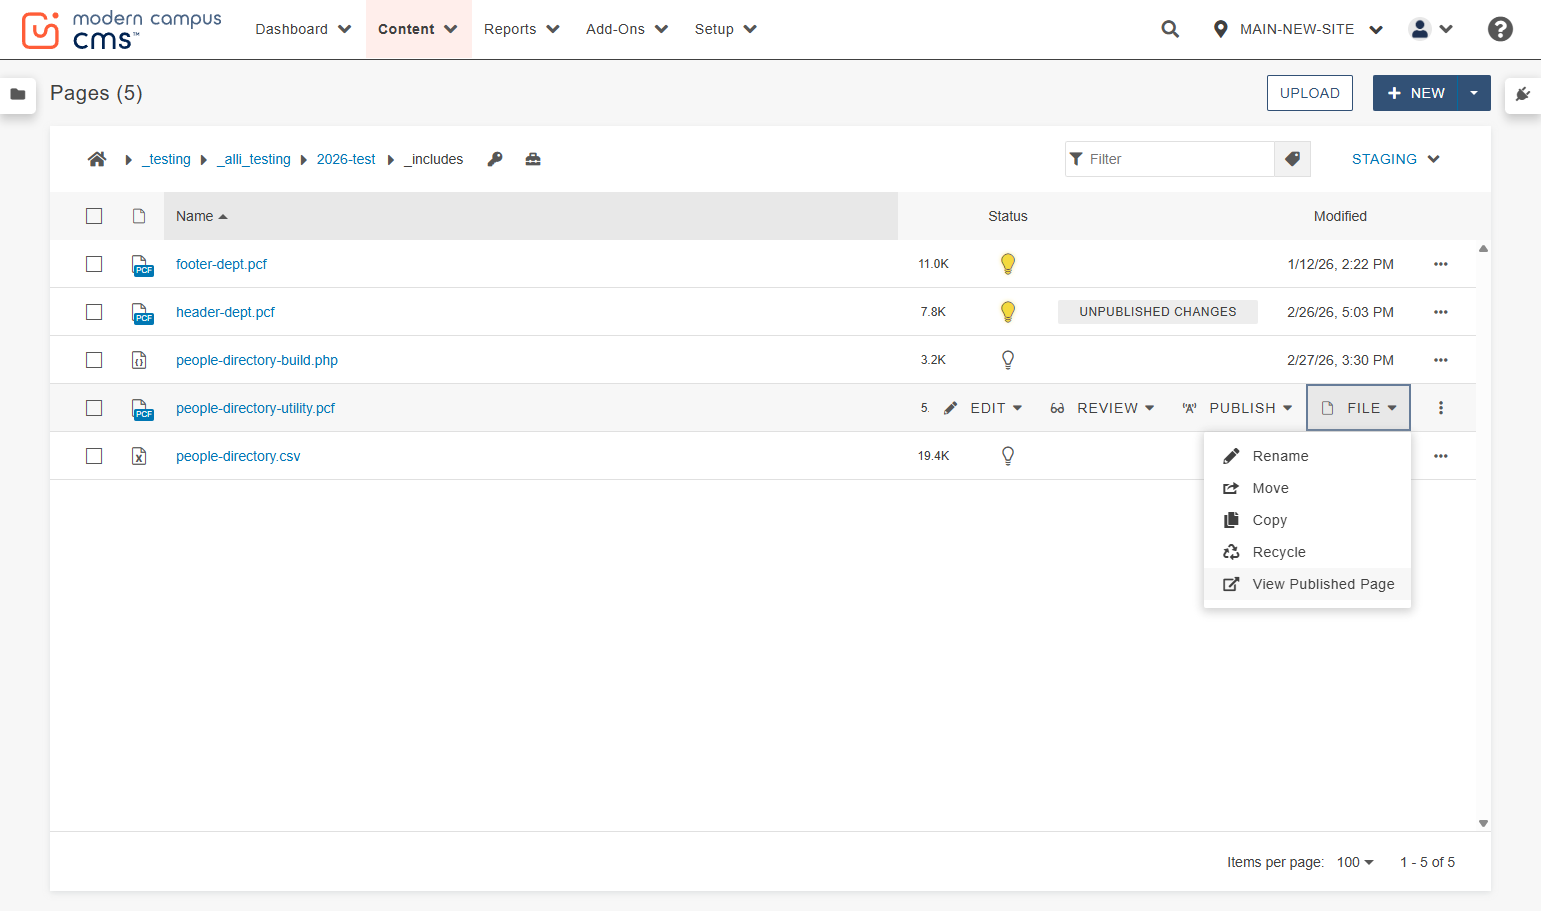Screen dimensions: 1541x911
Task: Click the PCF icon of people-directory-utility.pcf
Action: coord(142,409)
